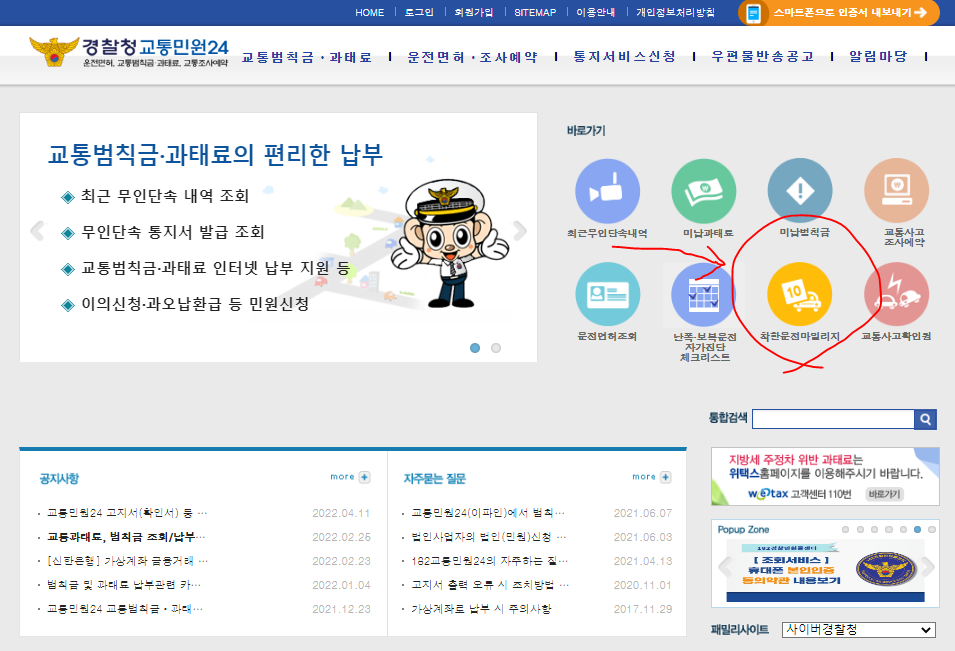
Task: Click the 로그인 link
Action: pyautogui.click(x=419, y=12)
